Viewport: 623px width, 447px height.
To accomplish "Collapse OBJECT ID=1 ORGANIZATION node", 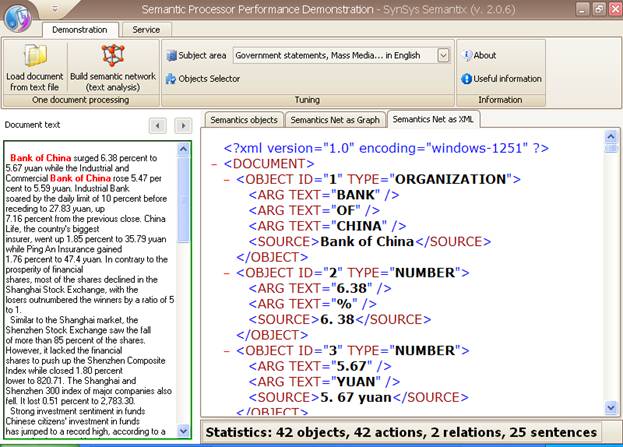I will coord(227,180).
